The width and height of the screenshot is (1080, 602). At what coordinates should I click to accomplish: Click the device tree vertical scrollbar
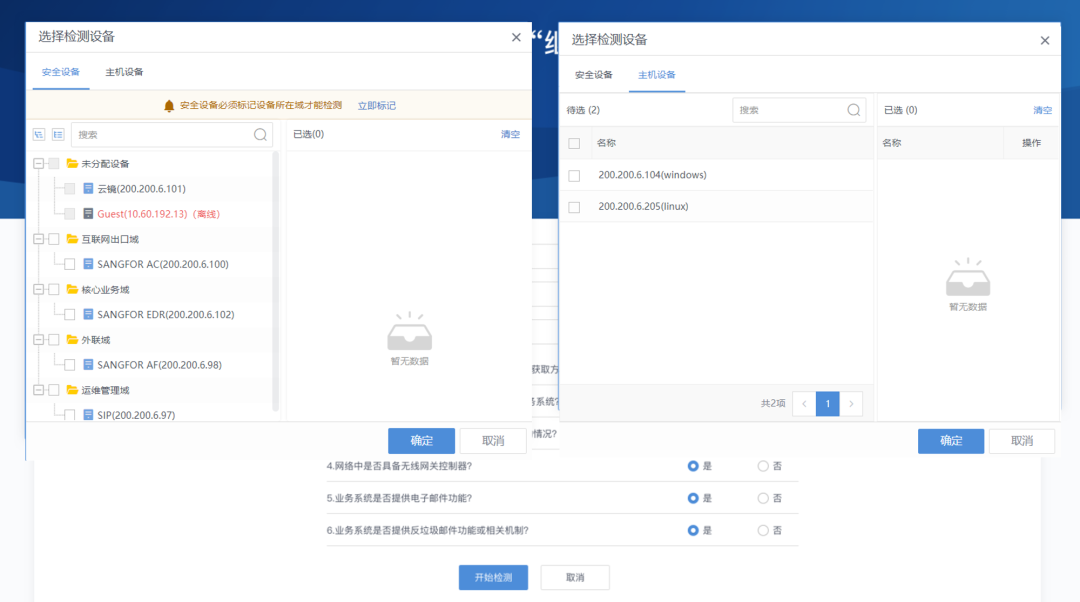pyautogui.click(x=276, y=281)
